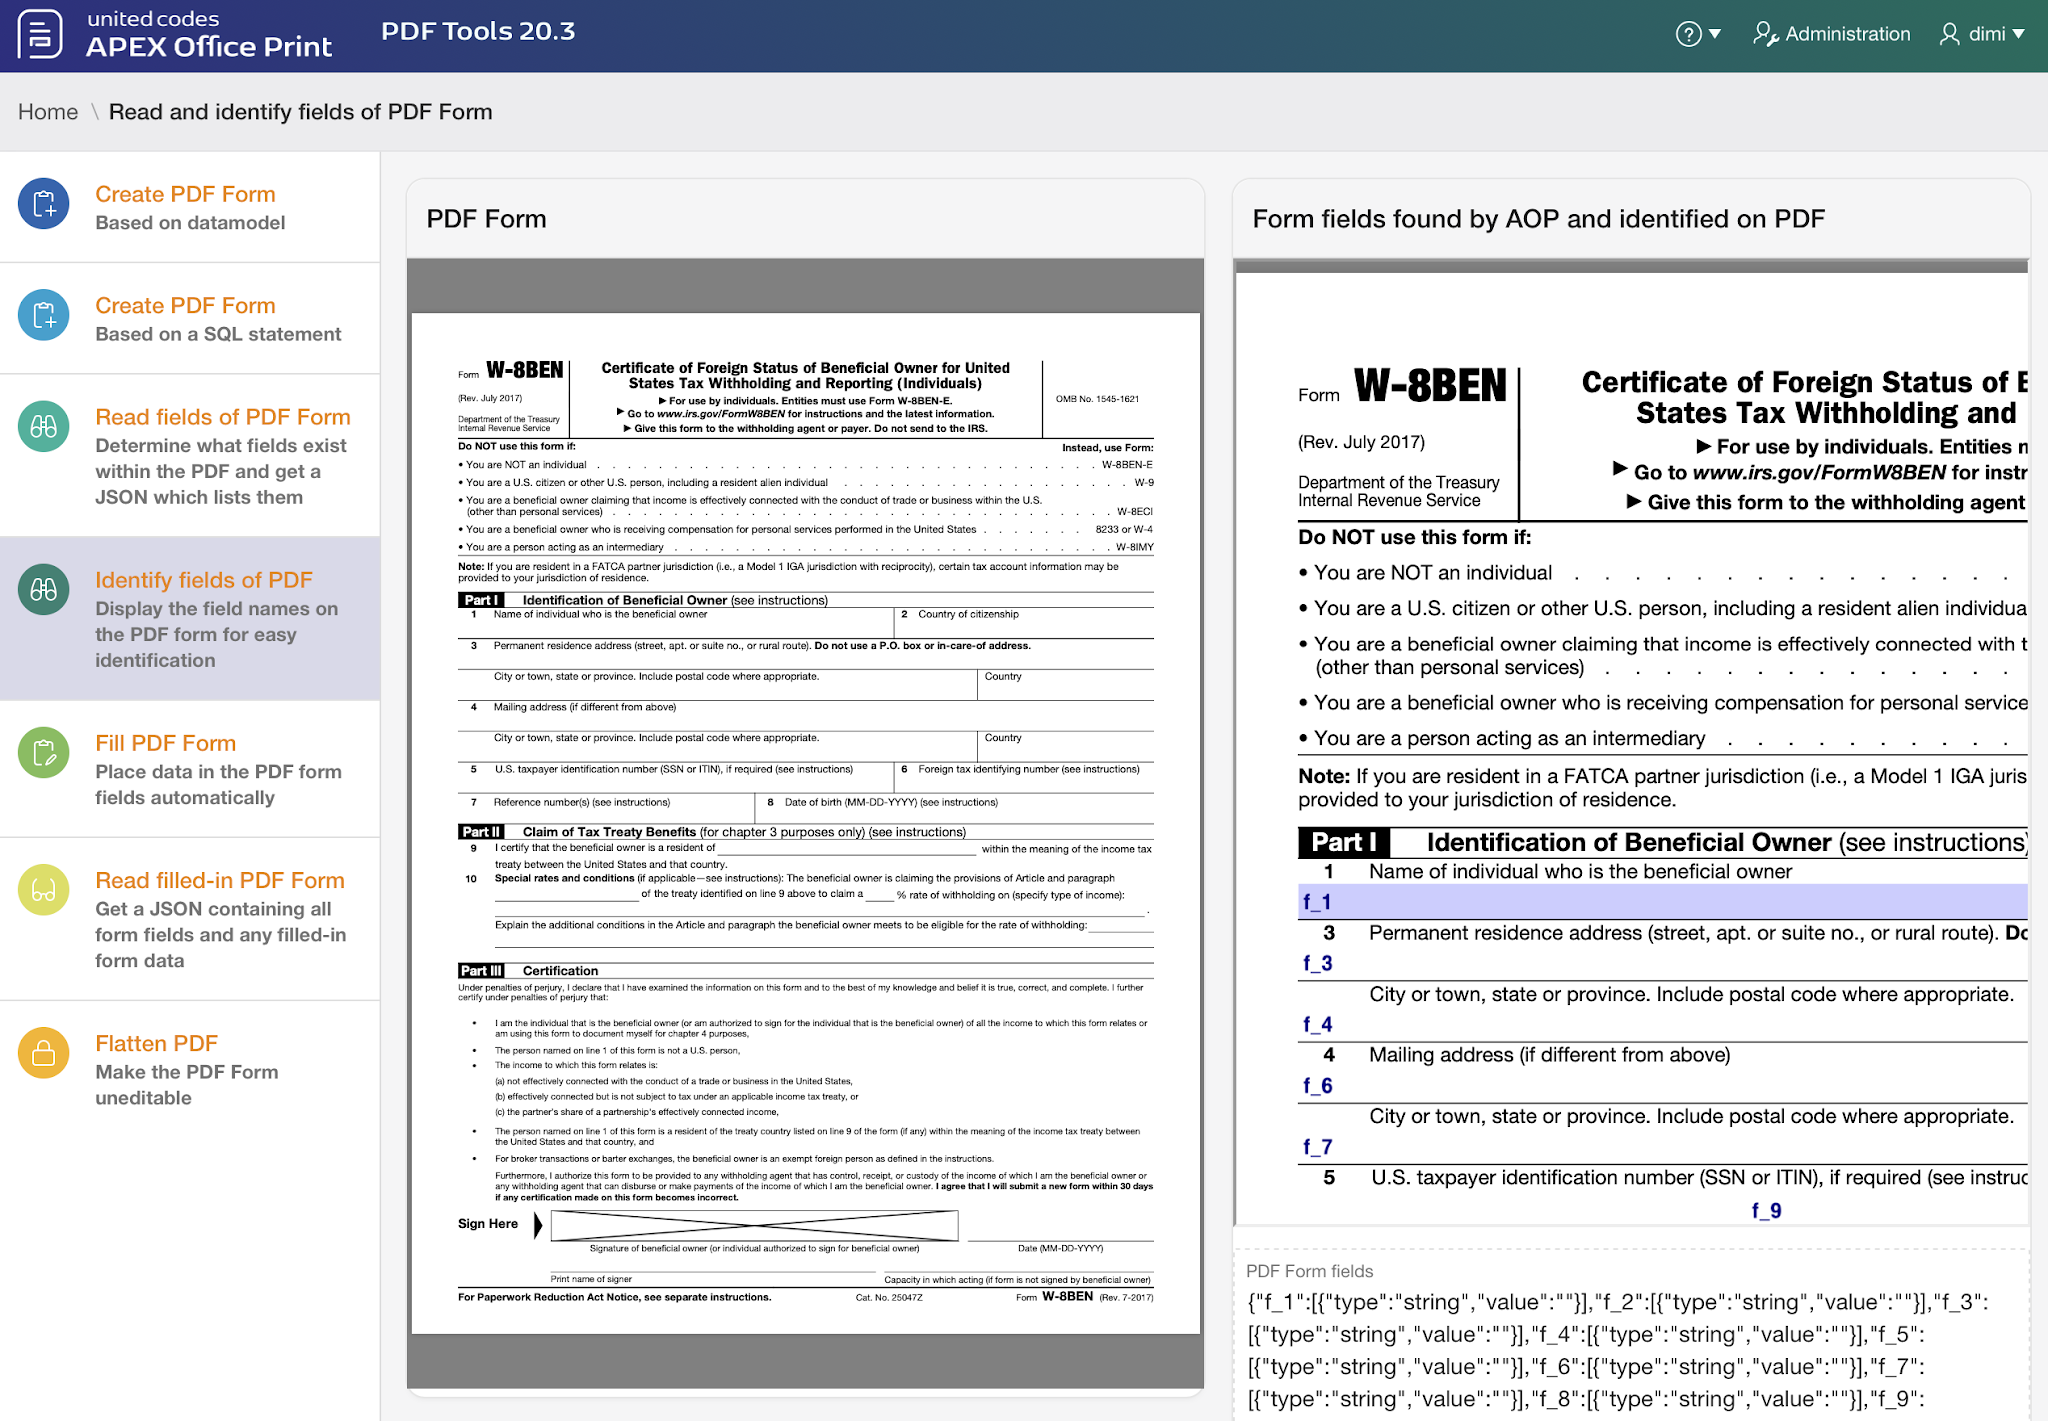Click the Identify fields of PDF binoculars icon
Viewport: 2048px width, 1421px height.
[x=44, y=590]
